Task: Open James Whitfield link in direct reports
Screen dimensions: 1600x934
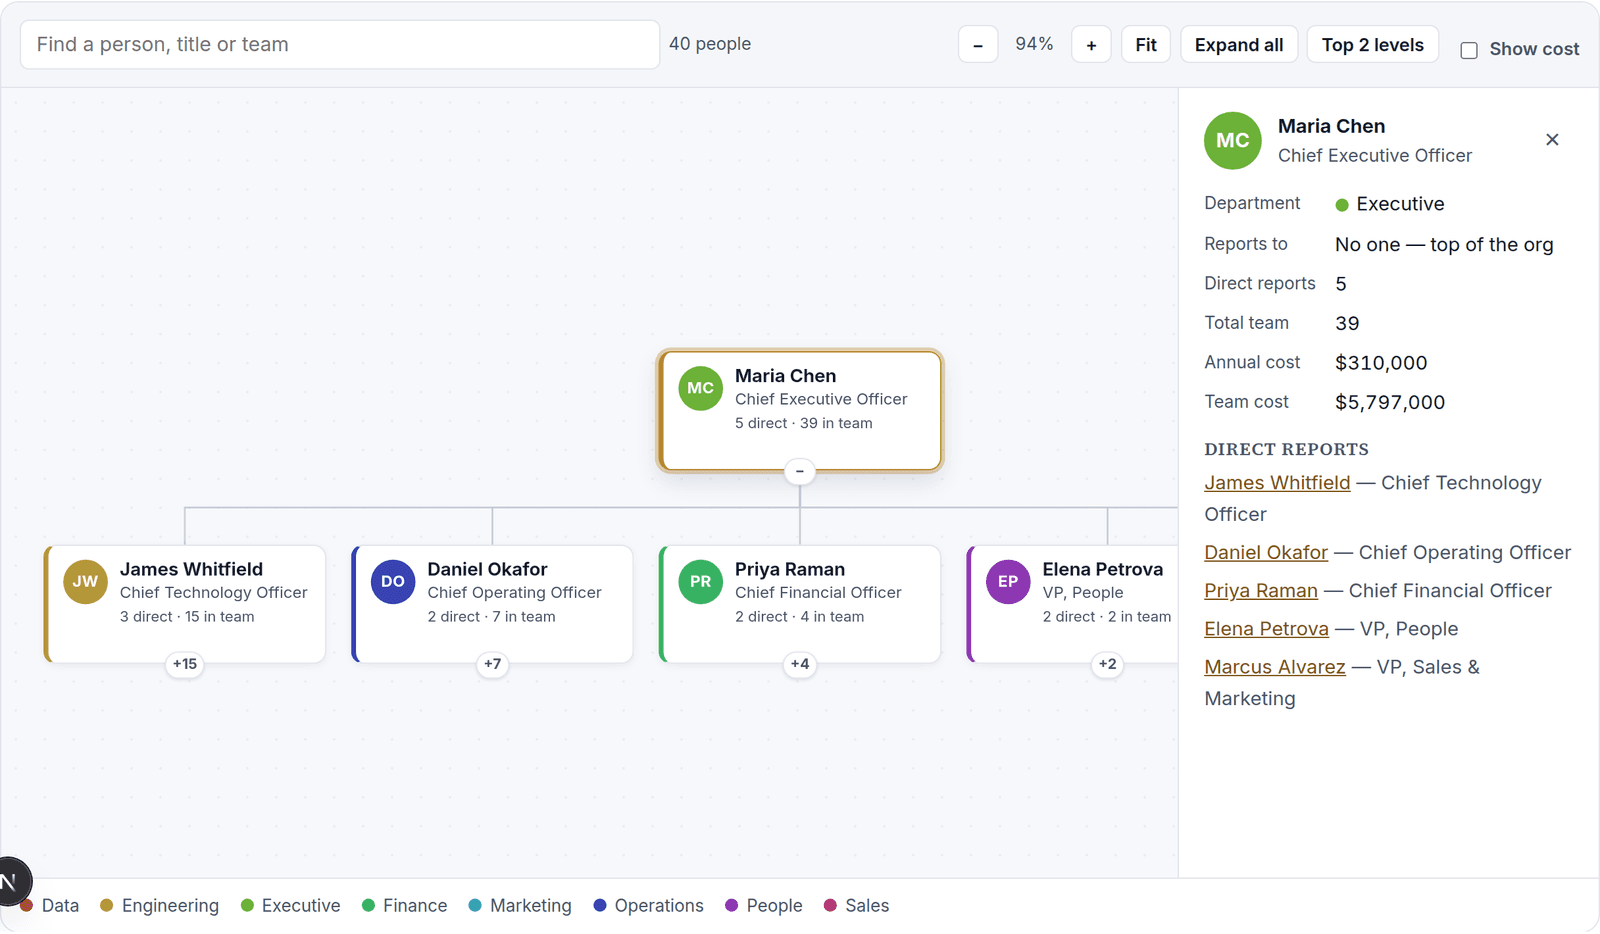Action: coord(1277,483)
